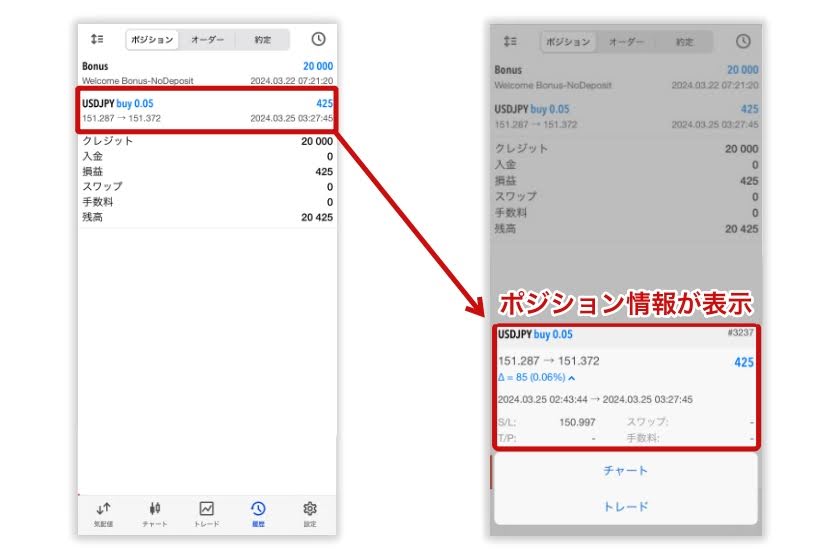Click the sort arrows icon on the undimmed history screen
This screenshot has width=840, height=560.
[97, 39]
